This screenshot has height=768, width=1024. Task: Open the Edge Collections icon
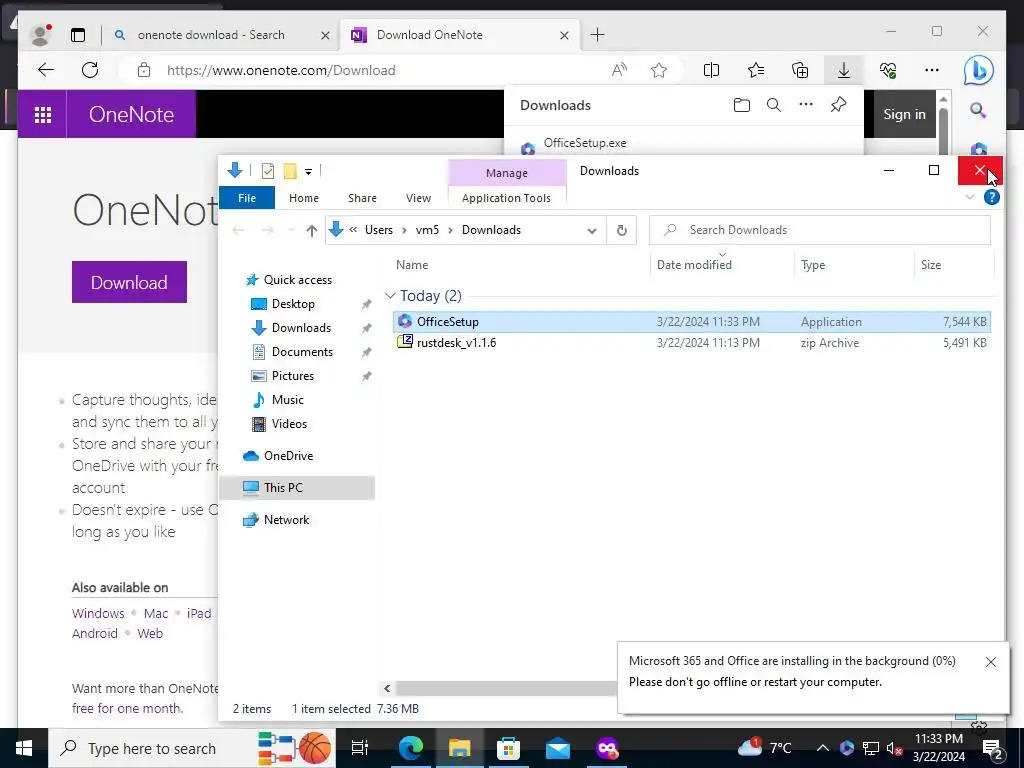[800, 70]
